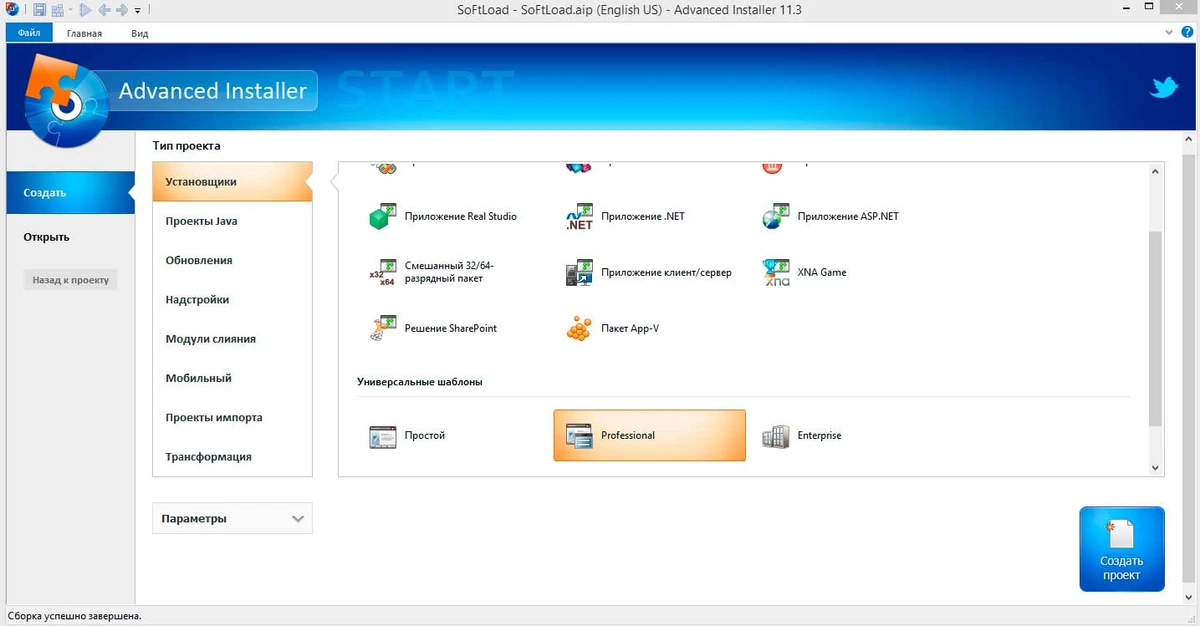Open the Customize Quick Access Toolbar dropdown
The image size is (1200, 626).
click(x=137, y=11)
